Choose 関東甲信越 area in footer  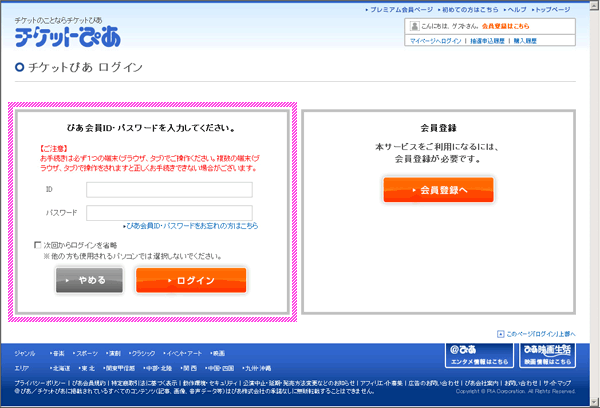pos(119,368)
